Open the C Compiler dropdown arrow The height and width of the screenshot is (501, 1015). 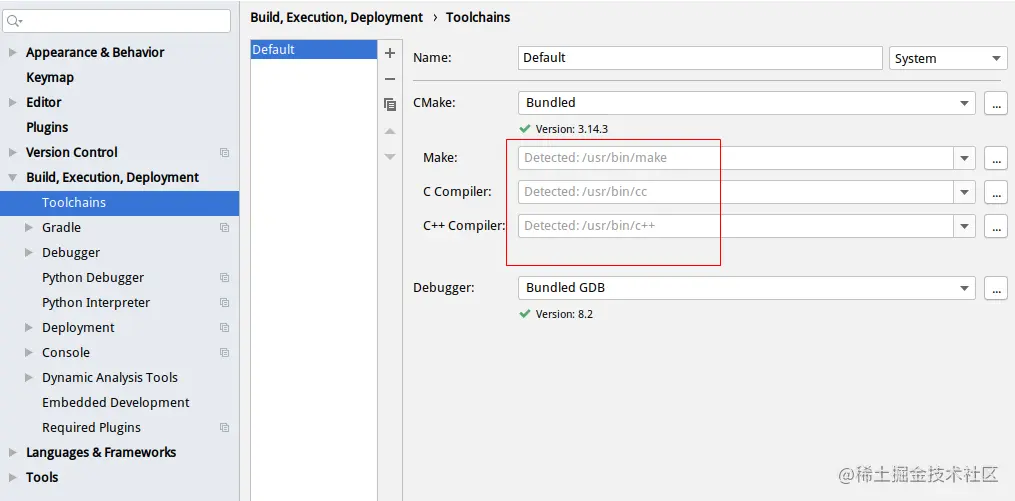tap(964, 192)
